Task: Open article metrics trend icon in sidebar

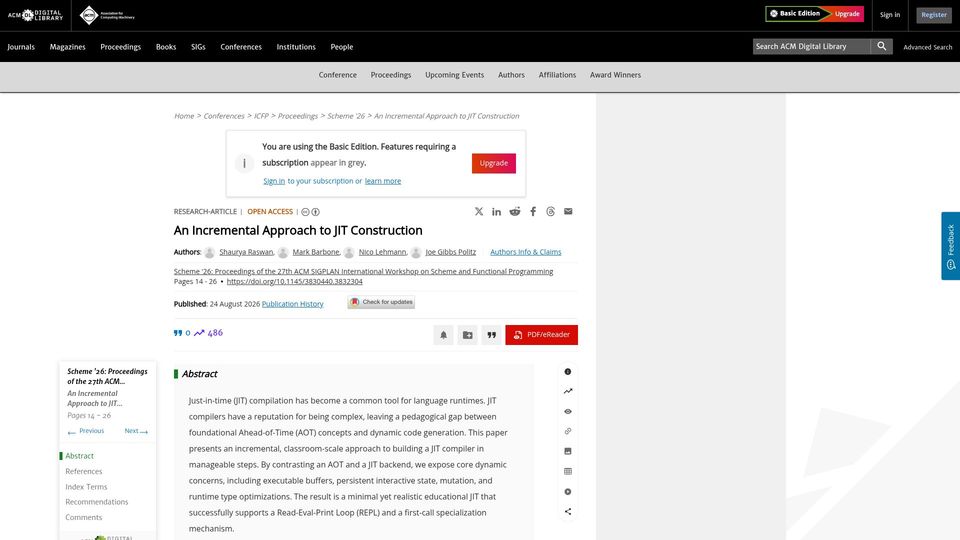Action: (x=568, y=391)
